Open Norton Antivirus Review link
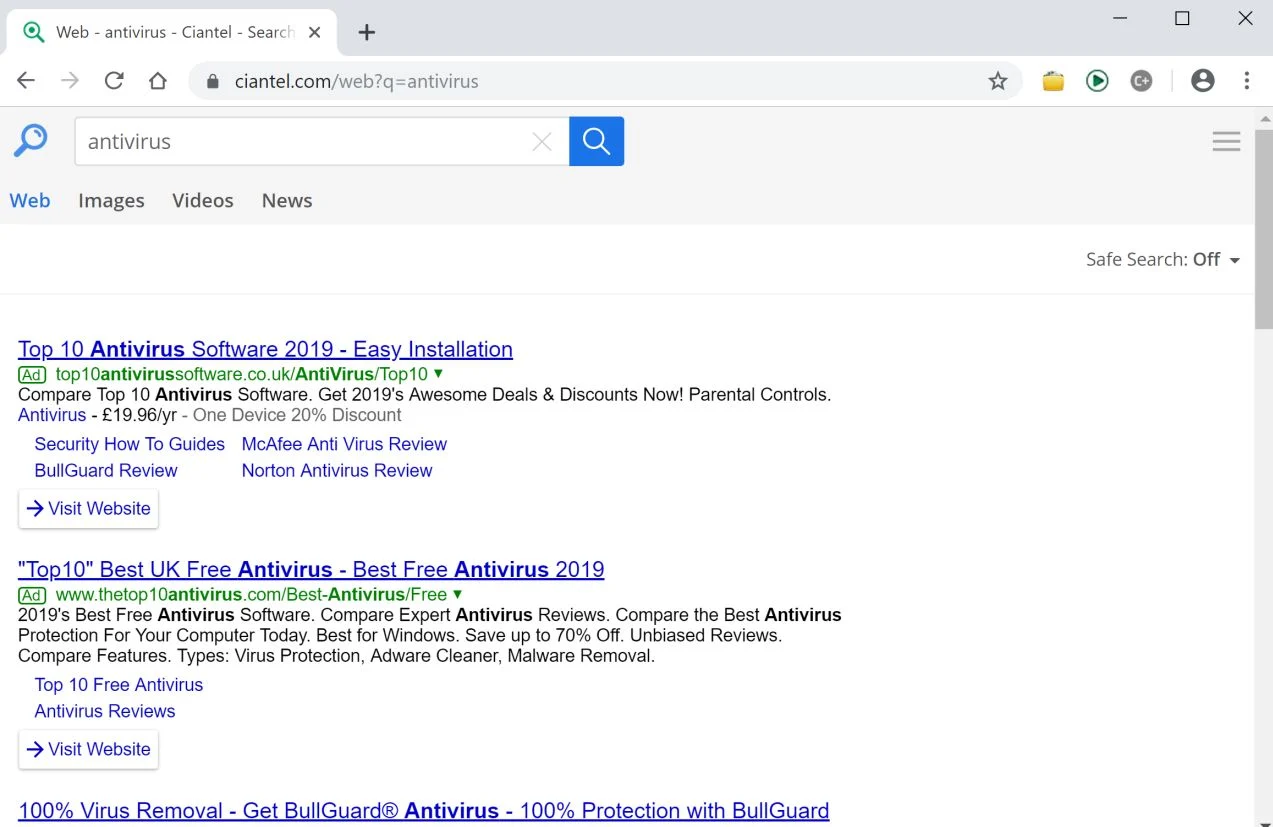The height and width of the screenshot is (827, 1273). 337,470
